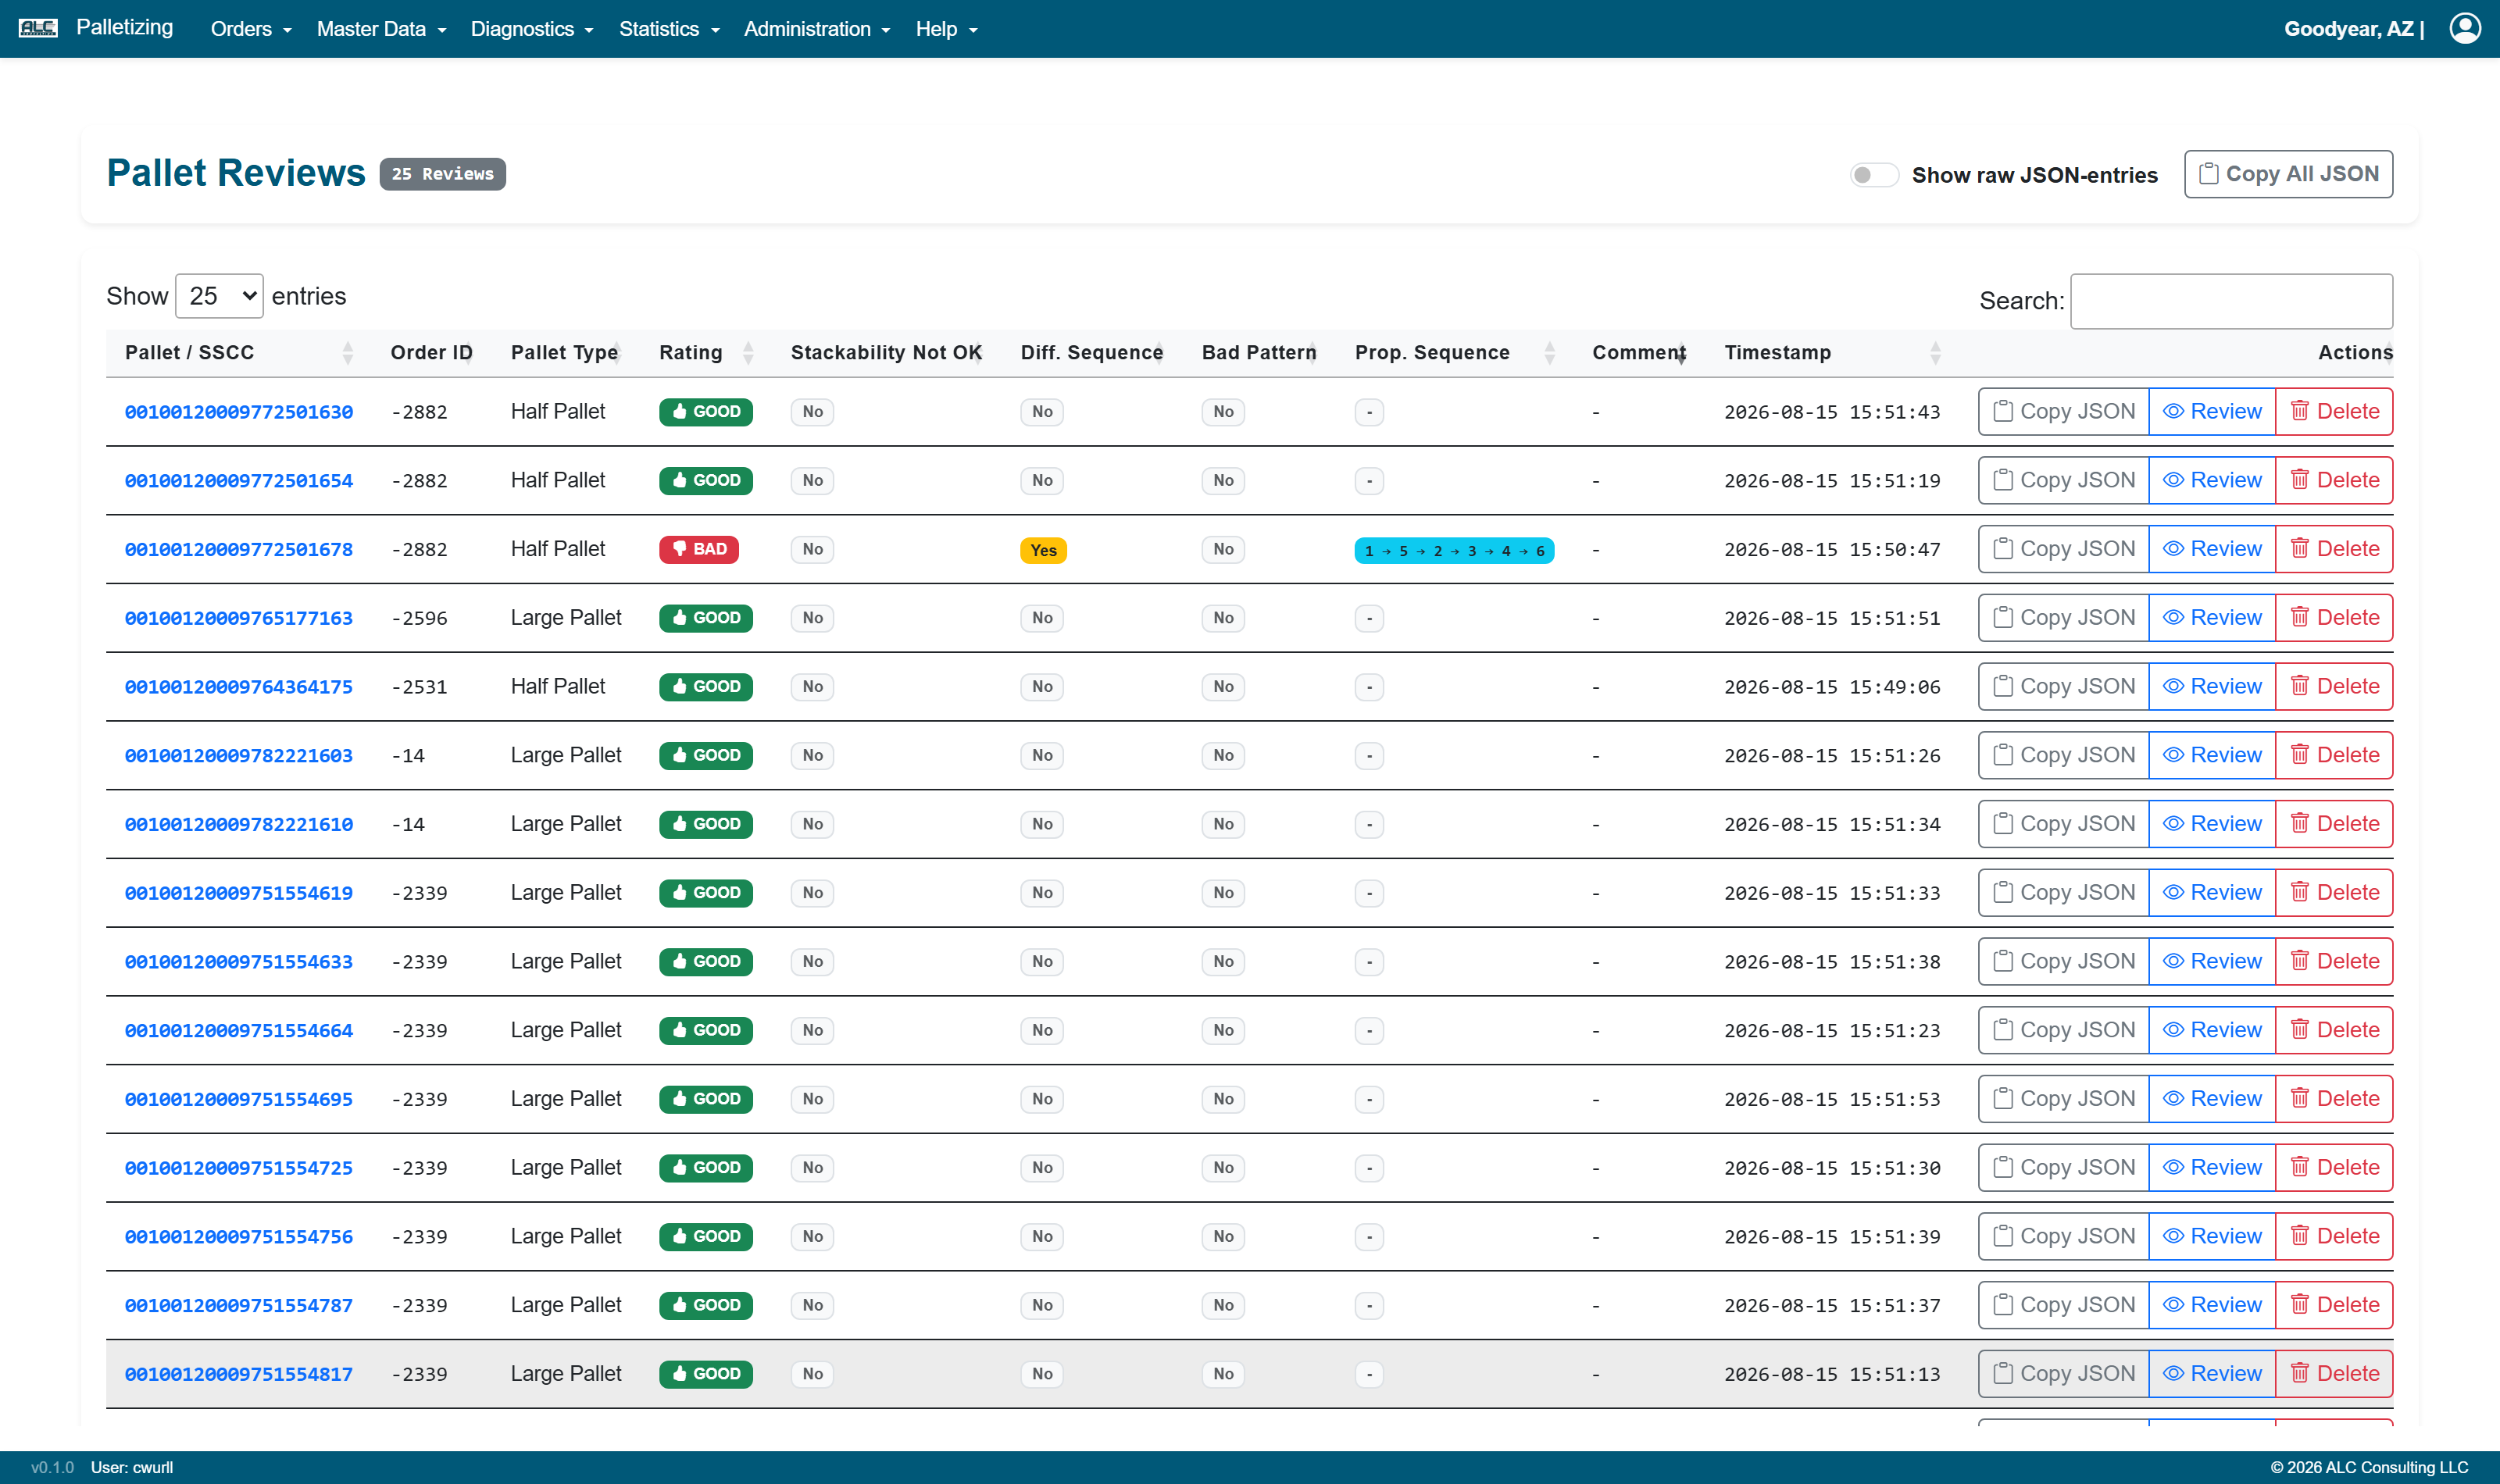The image size is (2500, 1484).
Task: Focus the Search input field
Action: (2231, 301)
